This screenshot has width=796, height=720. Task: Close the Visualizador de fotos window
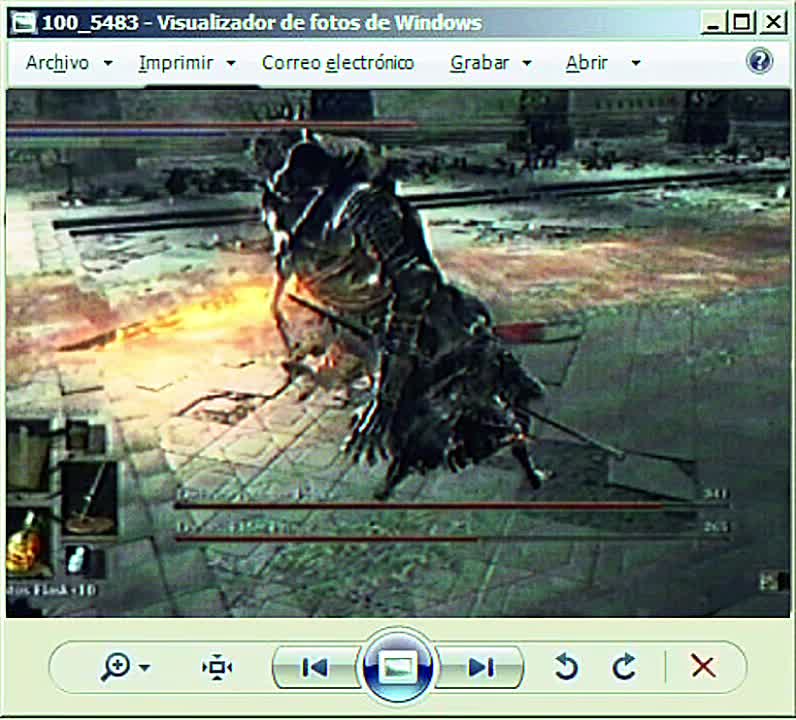click(773, 23)
